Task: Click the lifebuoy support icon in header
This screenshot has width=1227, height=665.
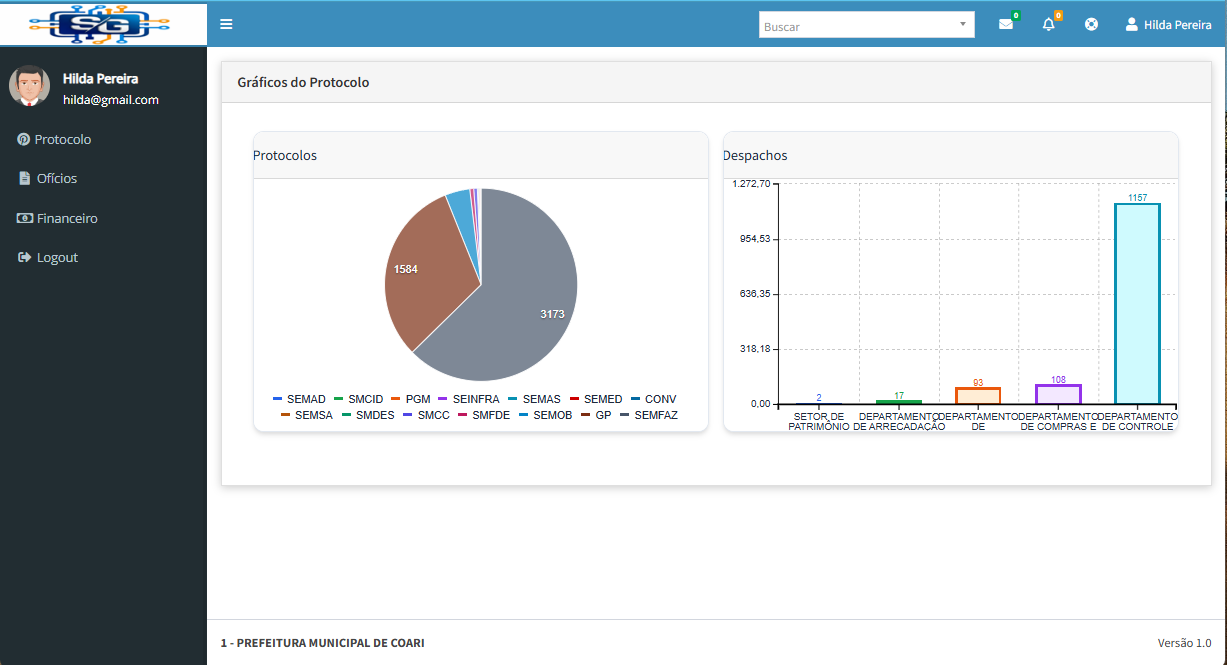Action: 1091,24
